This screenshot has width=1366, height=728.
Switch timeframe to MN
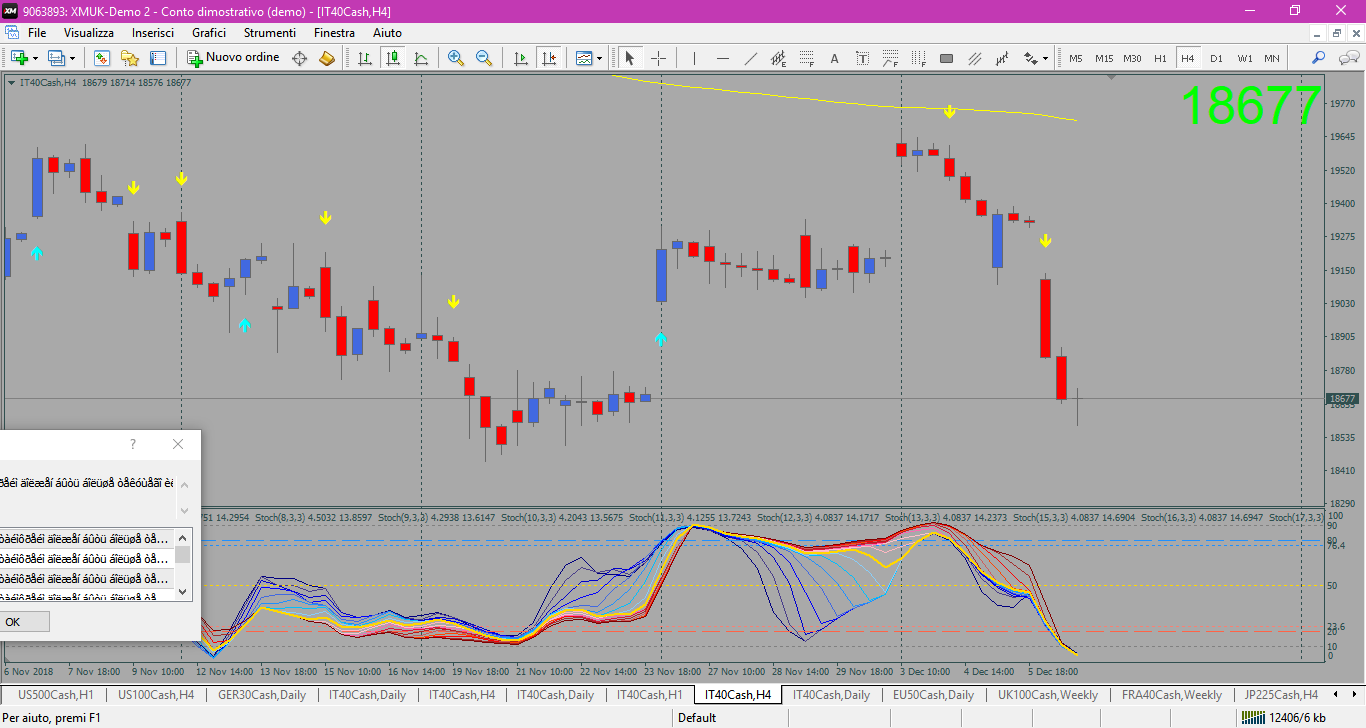pyautogui.click(x=1272, y=58)
